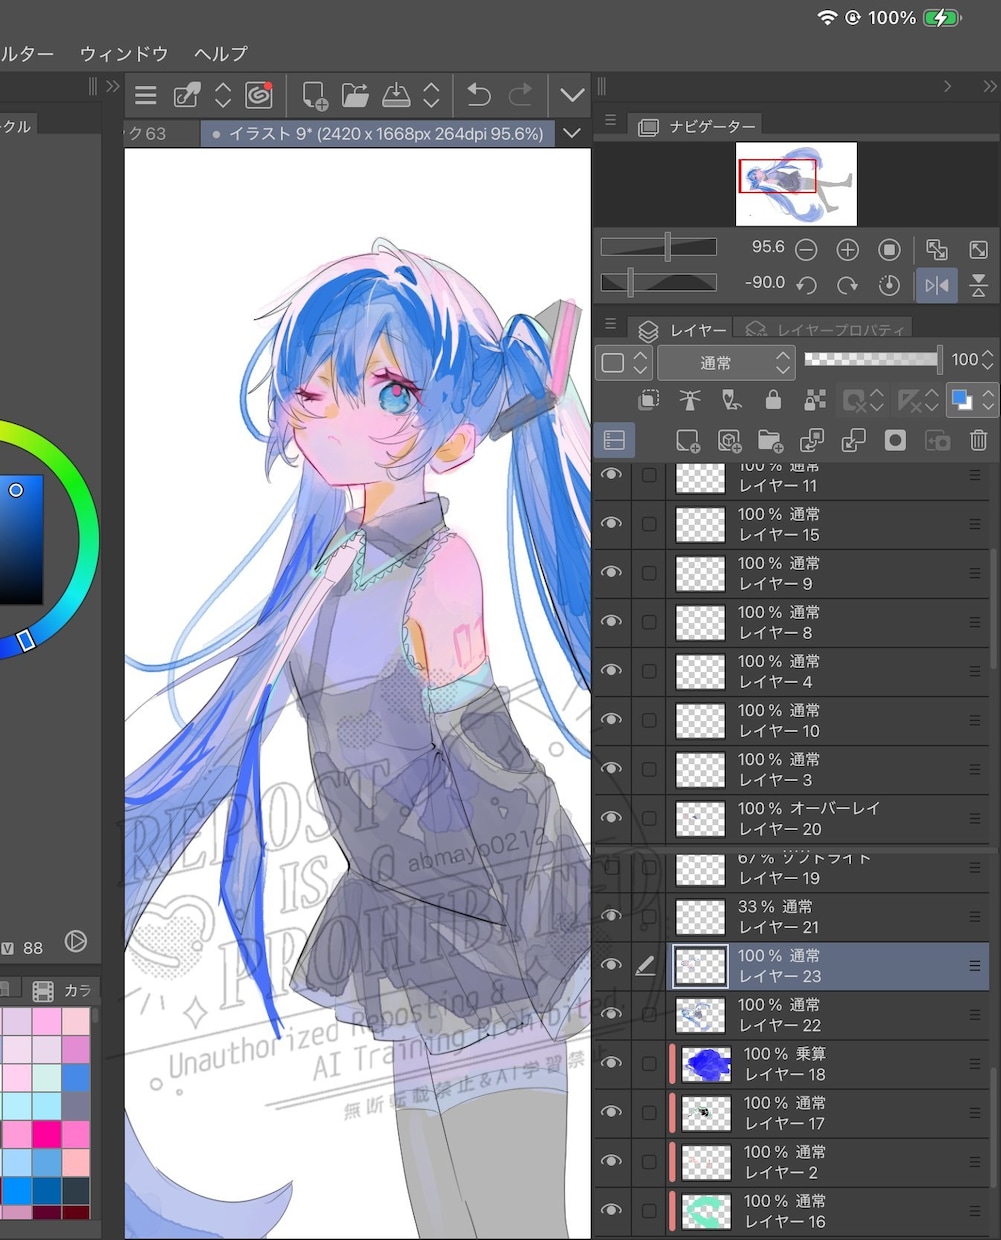Screen dimensions: 1001x1240
Task: Merge with lower layer icon
Action: (x=853, y=441)
